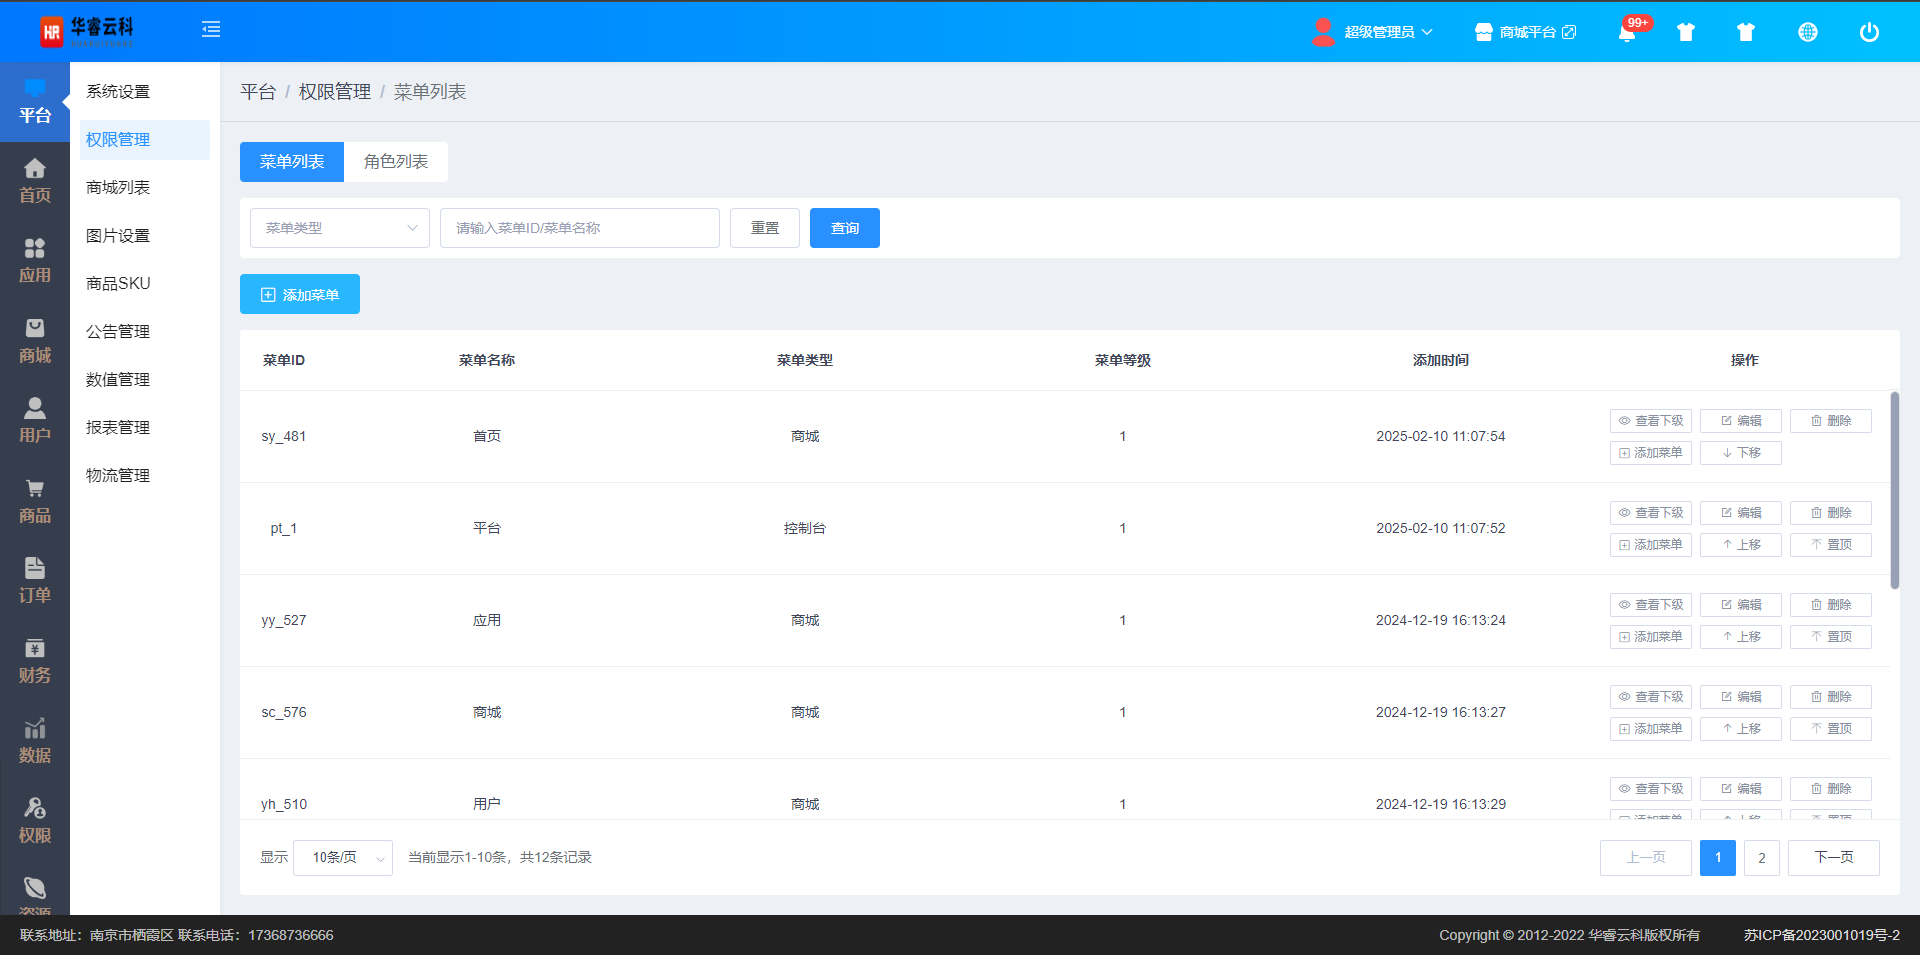
Task: Open 财务 finance icon in sidebar
Action: click(35, 661)
